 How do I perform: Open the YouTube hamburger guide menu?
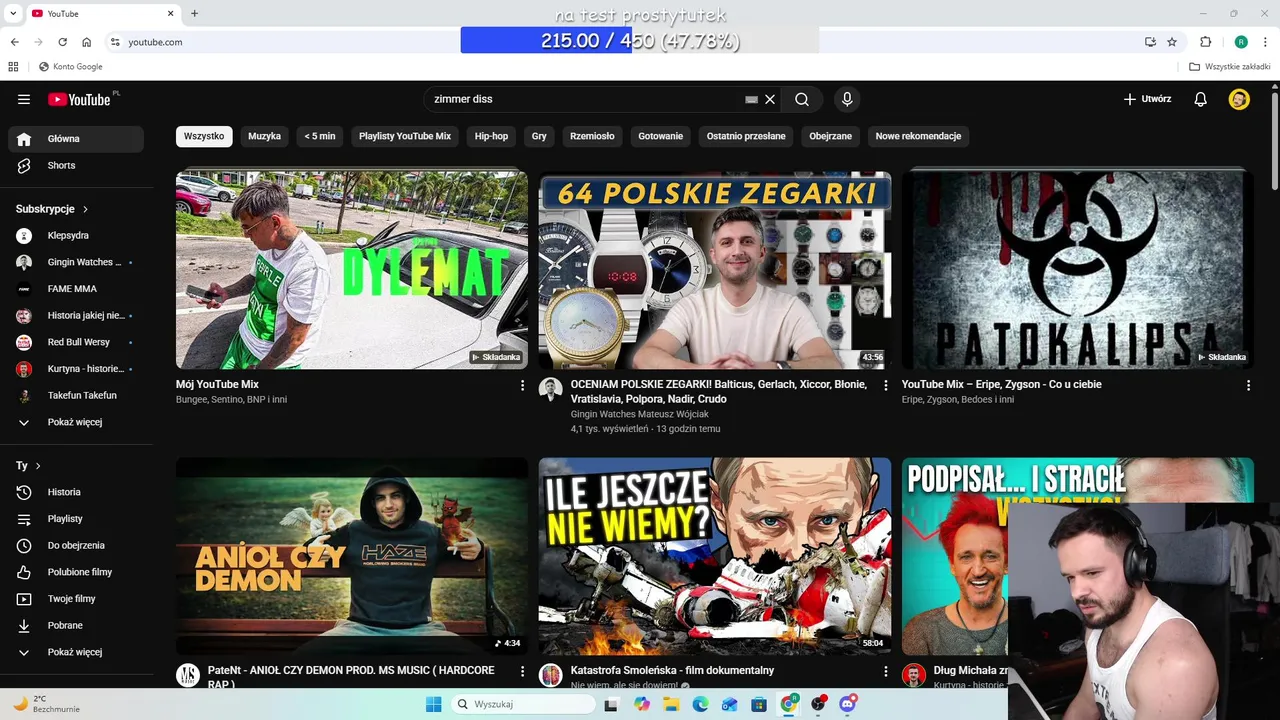point(24,99)
